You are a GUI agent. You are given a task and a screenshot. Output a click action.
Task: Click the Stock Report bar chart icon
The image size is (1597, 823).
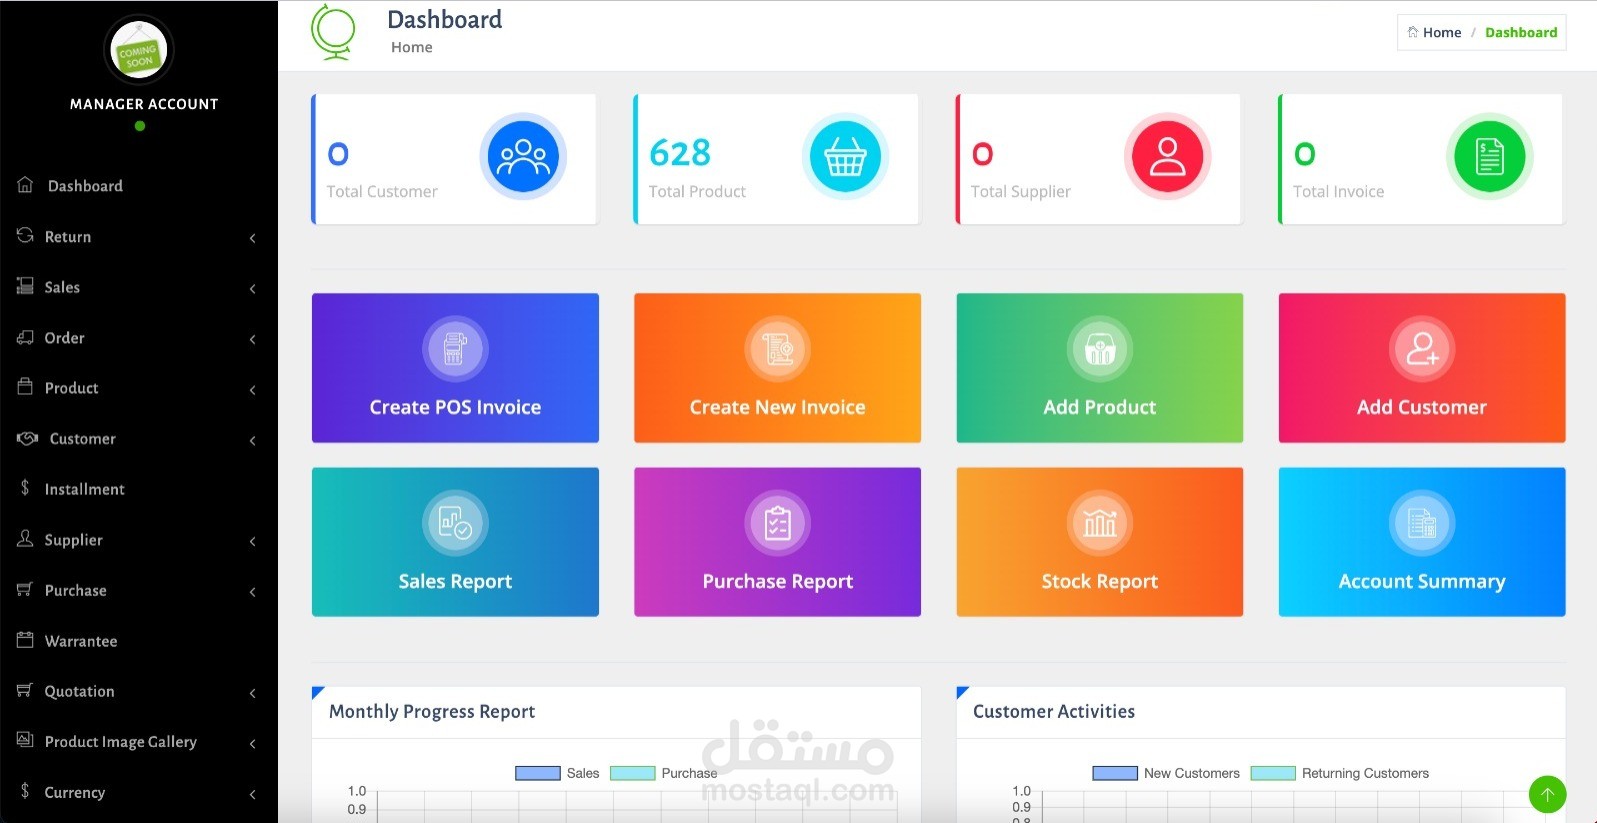click(1100, 523)
